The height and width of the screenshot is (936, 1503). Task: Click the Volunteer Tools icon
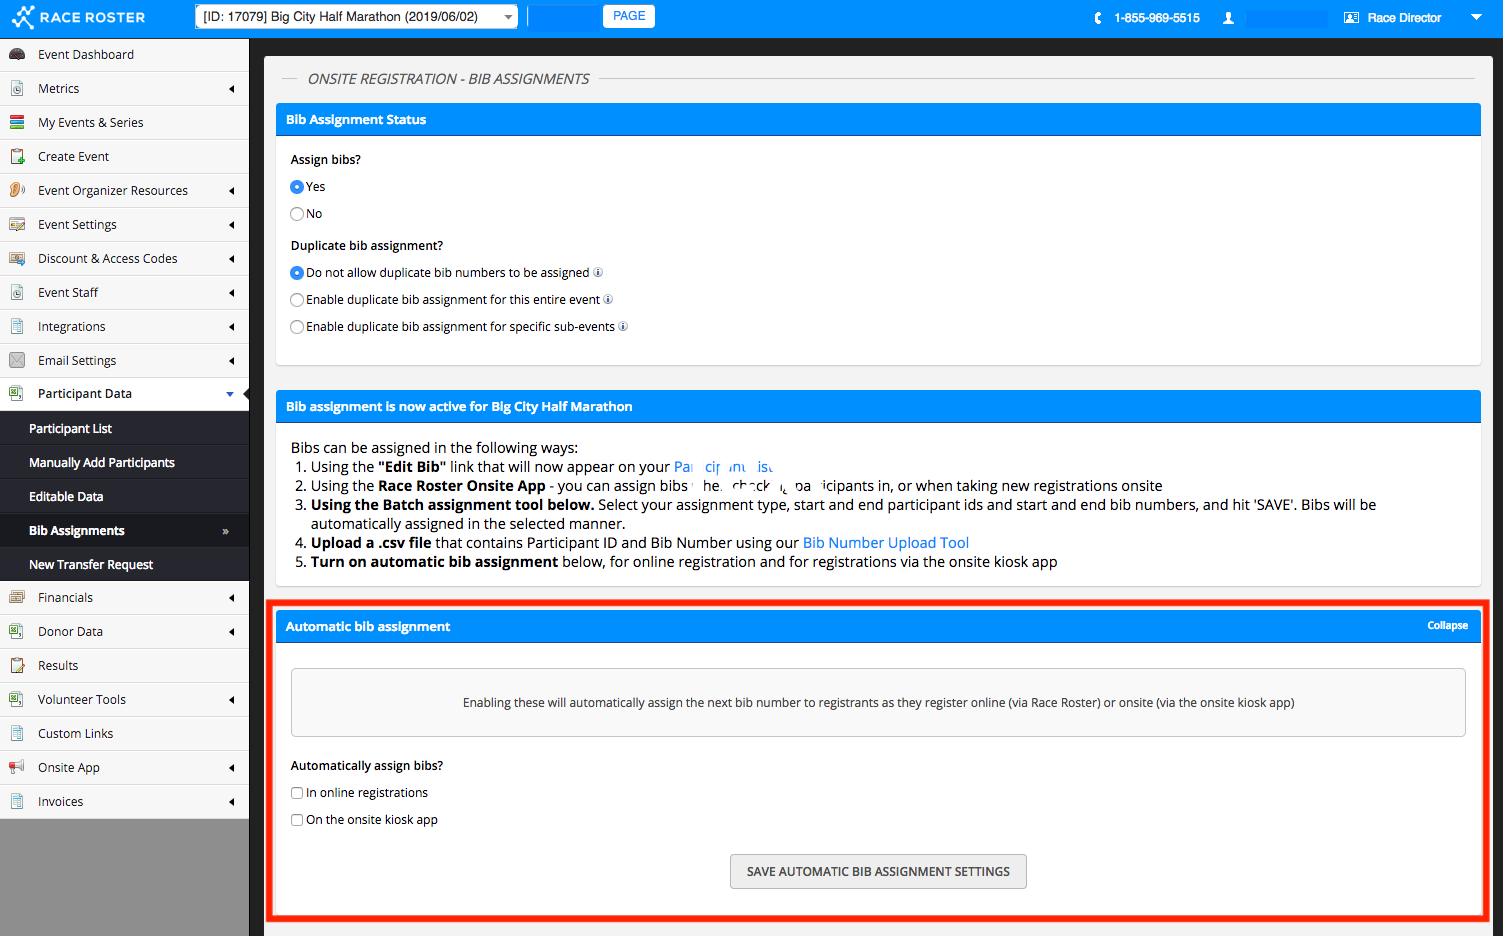pyautogui.click(x=17, y=699)
